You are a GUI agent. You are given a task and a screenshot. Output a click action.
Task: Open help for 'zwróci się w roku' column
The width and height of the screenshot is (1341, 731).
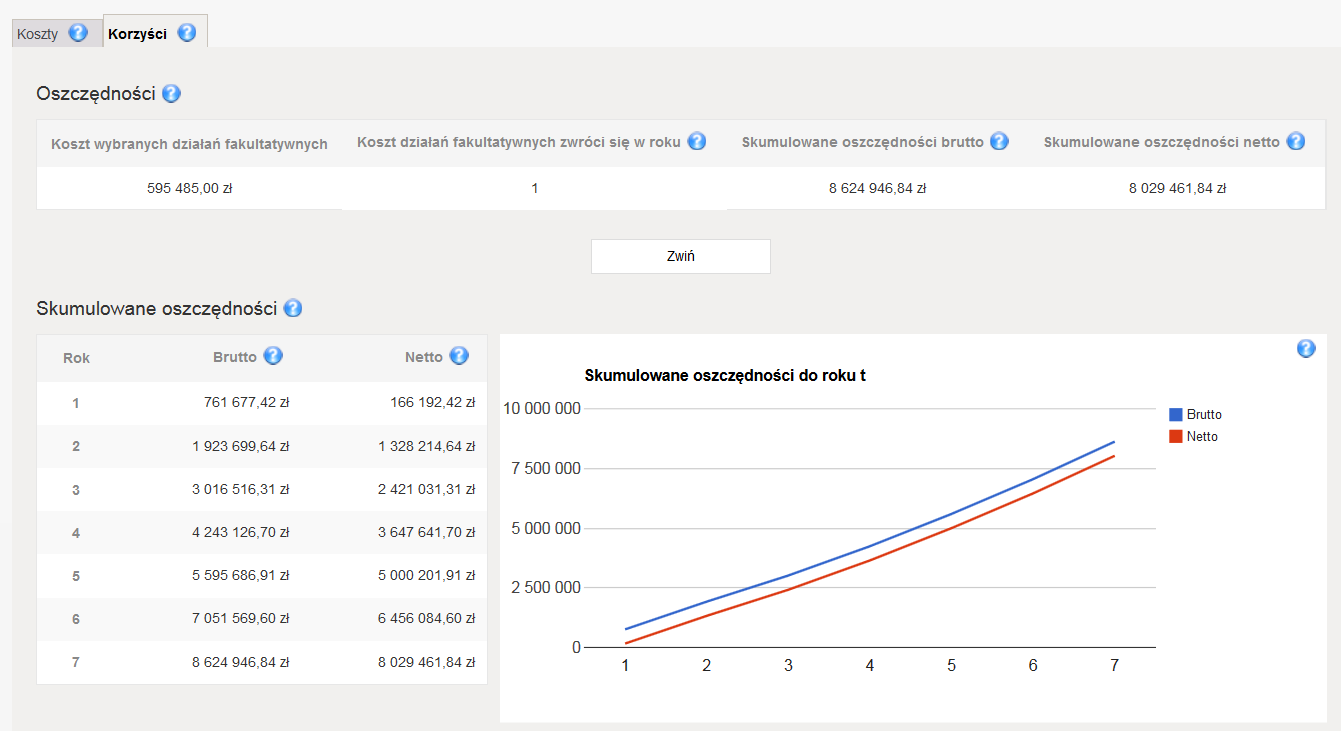pos(697,141)
